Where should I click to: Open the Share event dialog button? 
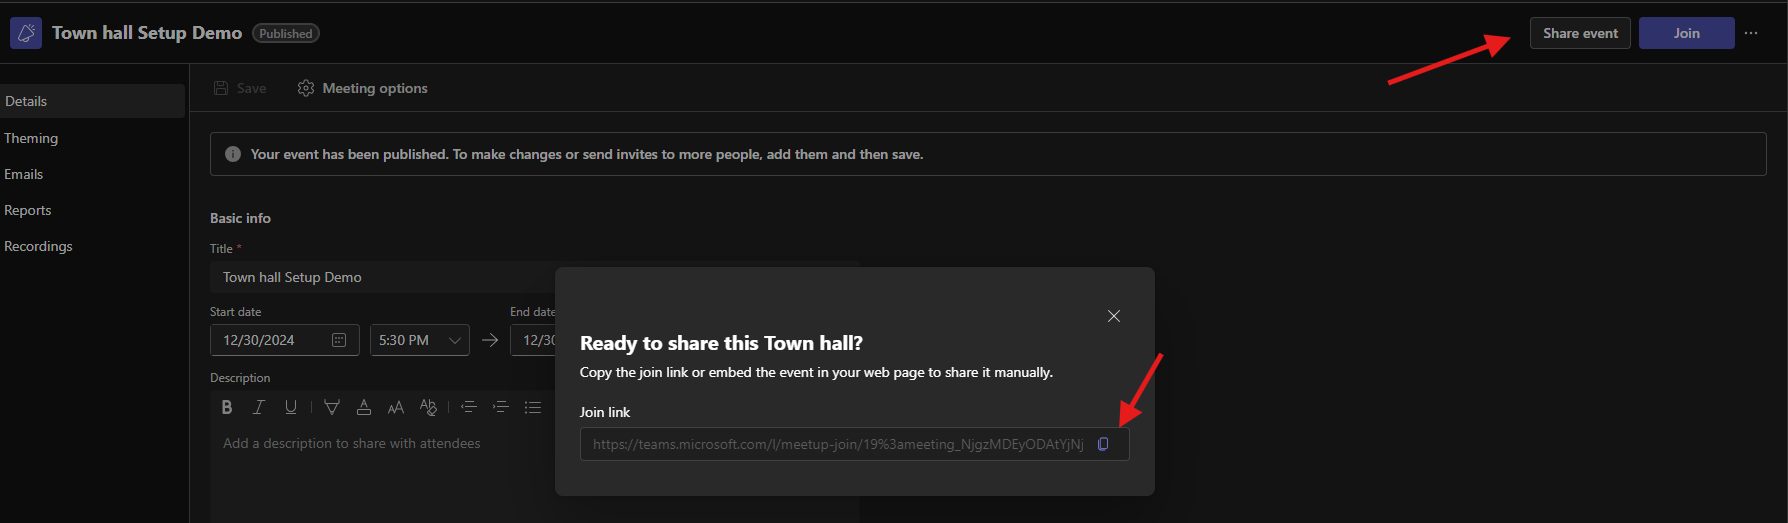coord(1580,33)
